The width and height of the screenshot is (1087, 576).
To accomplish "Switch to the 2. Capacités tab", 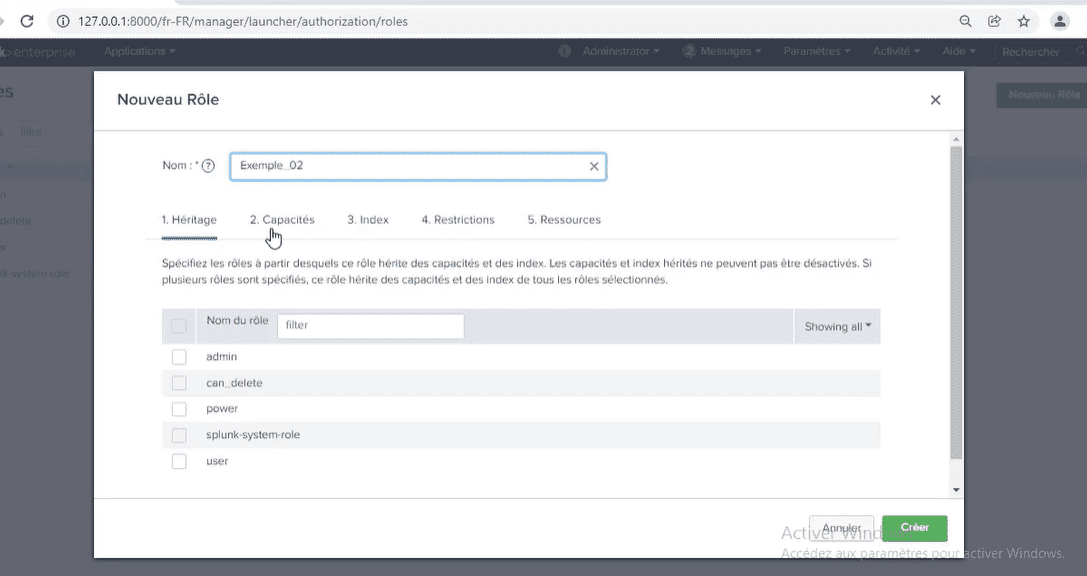I will pos(282,220).
